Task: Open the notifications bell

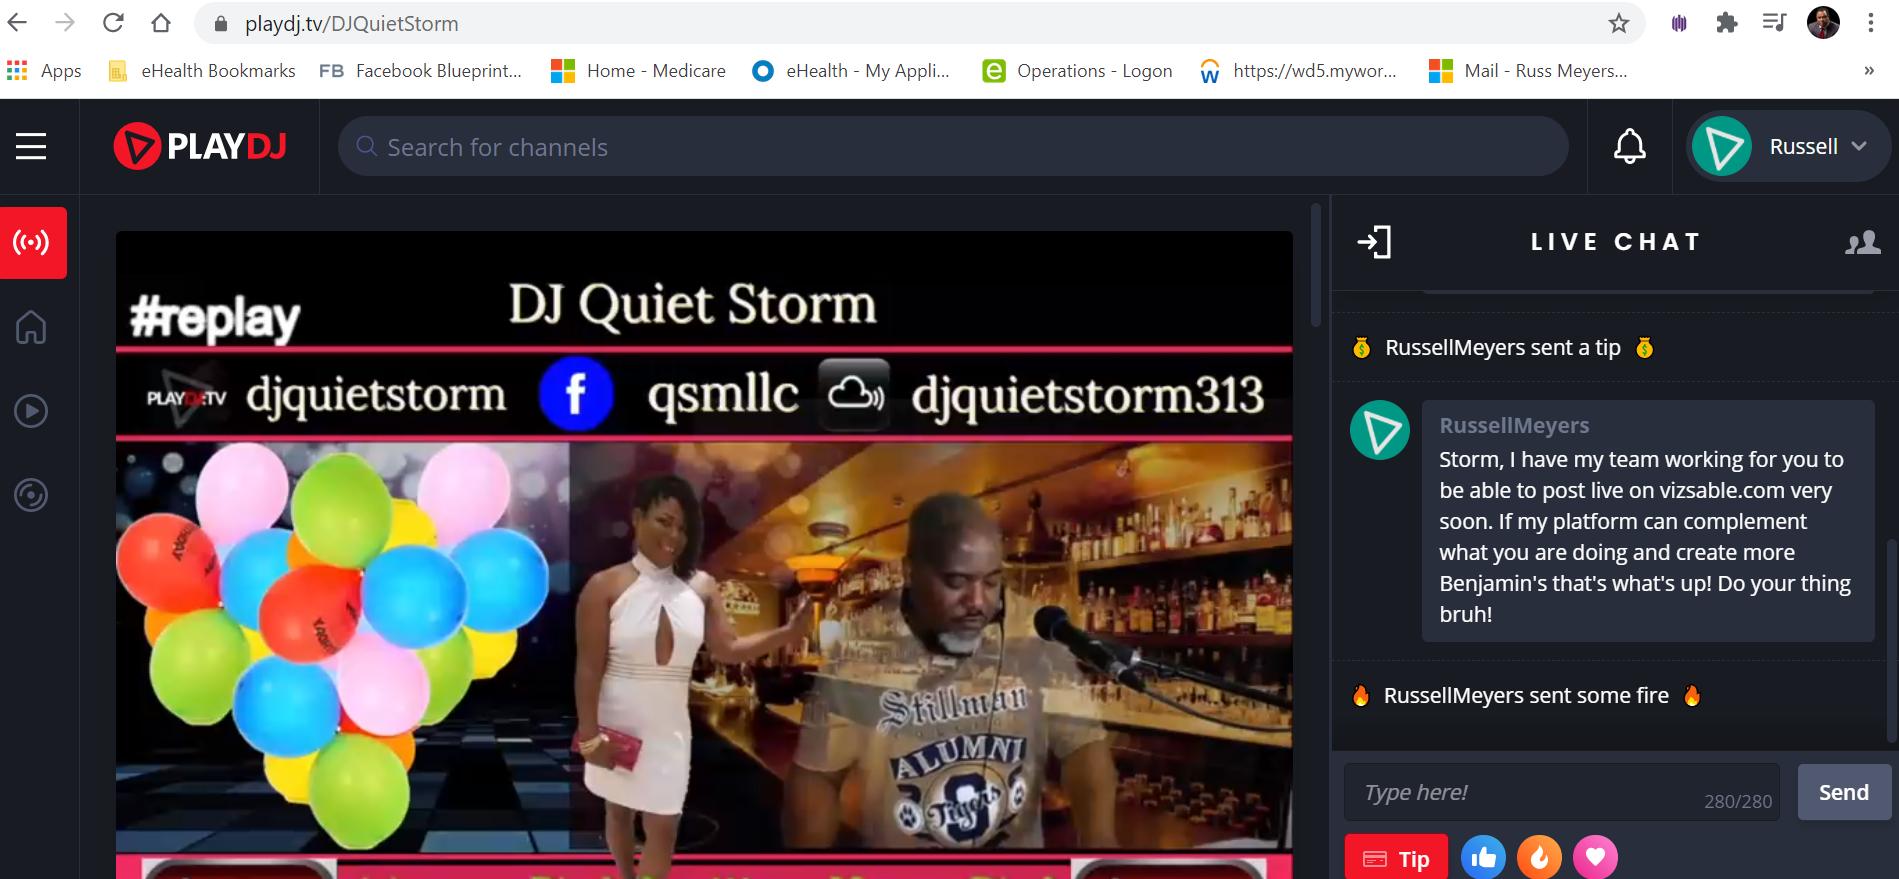Action: [x=1630, y=146]
